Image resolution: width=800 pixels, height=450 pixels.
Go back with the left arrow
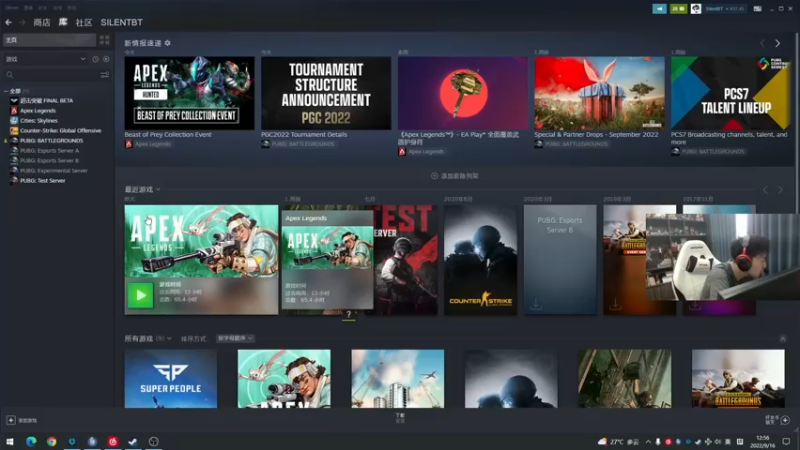click(x=9, y=22)
